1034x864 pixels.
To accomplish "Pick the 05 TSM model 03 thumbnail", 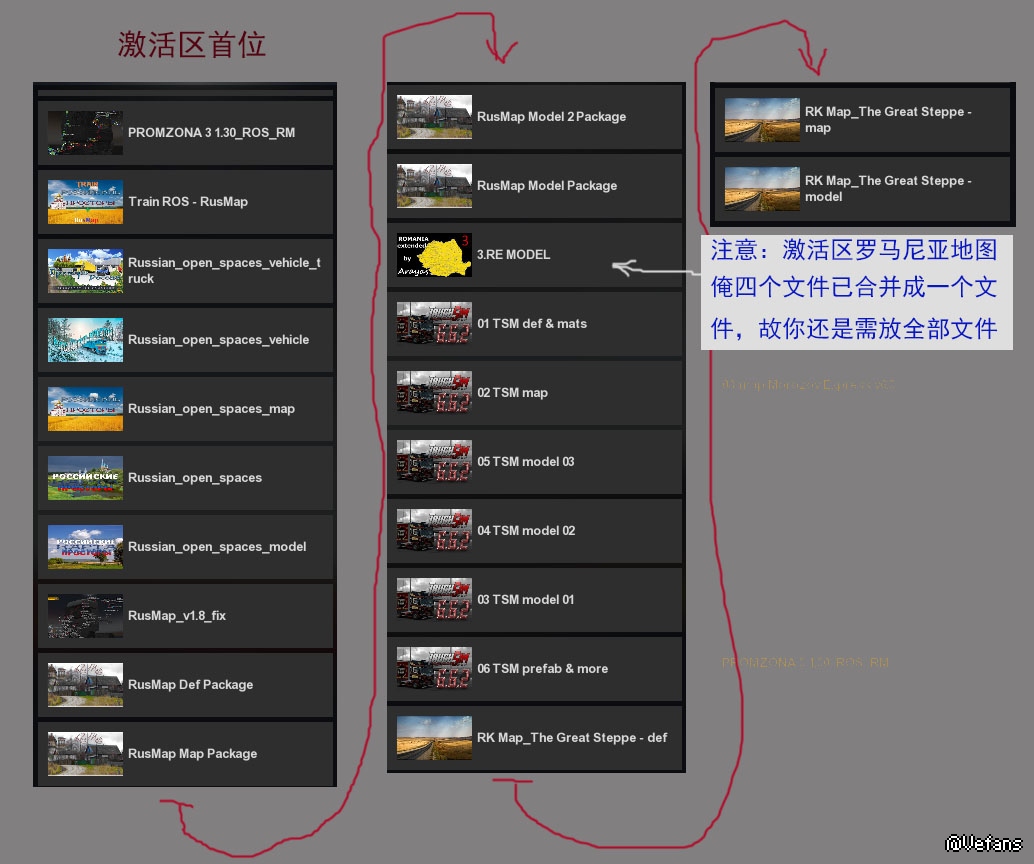I will [x=434, y=461].
